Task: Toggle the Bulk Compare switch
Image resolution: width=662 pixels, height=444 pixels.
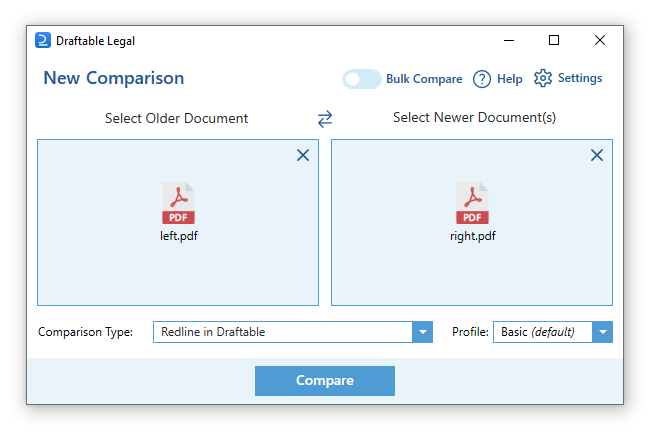Action: tap(361, 79)
